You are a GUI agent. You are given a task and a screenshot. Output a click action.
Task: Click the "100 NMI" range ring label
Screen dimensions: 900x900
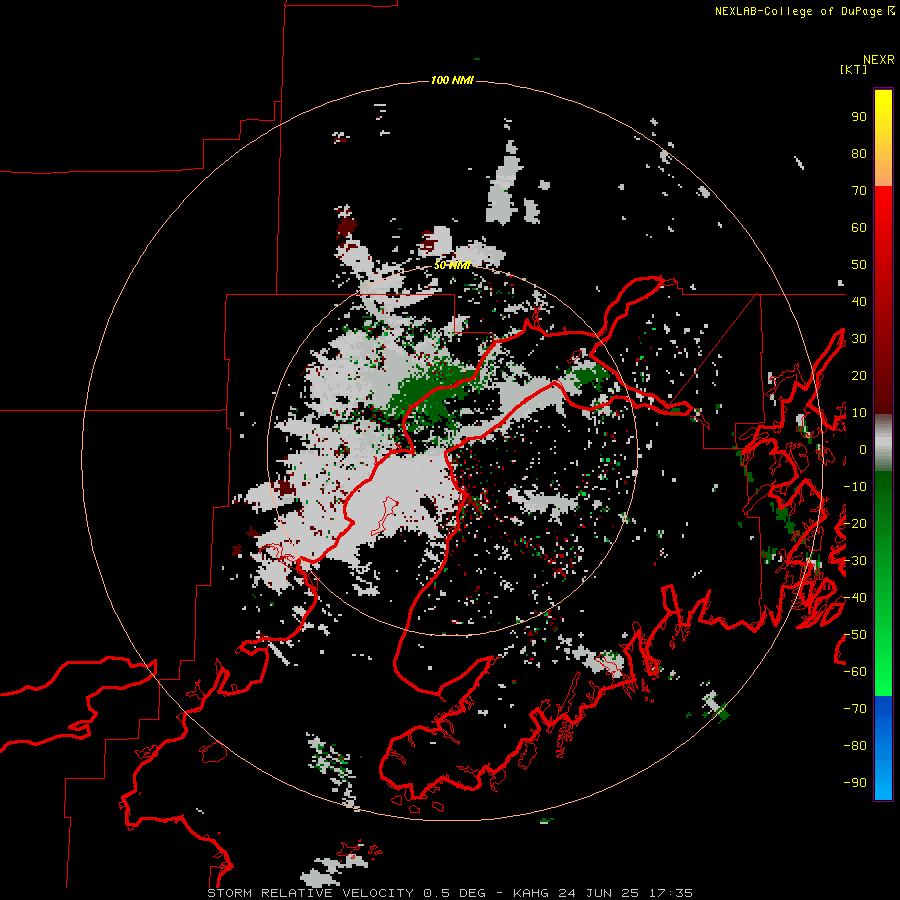(452, 80)
